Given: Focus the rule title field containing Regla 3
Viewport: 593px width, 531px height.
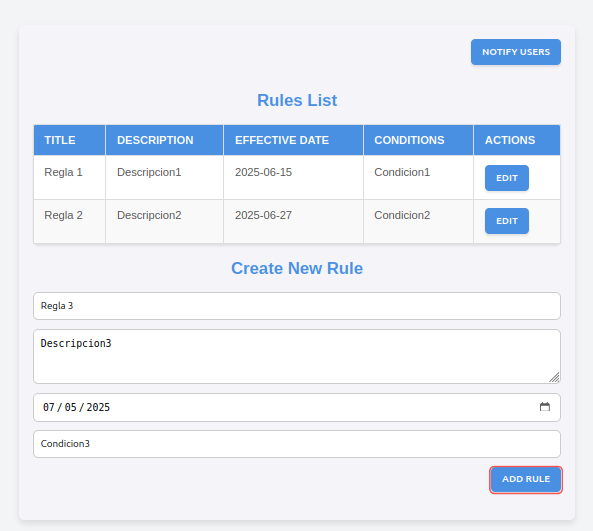Looking at the screenshot, I should tap(297, 306).
